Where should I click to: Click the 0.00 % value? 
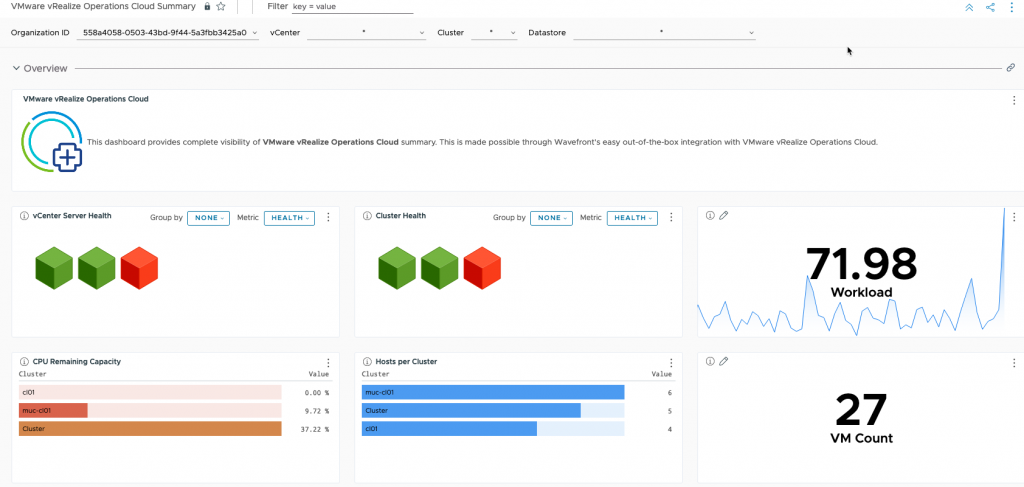pyautogui.click(x=317, y=393)
